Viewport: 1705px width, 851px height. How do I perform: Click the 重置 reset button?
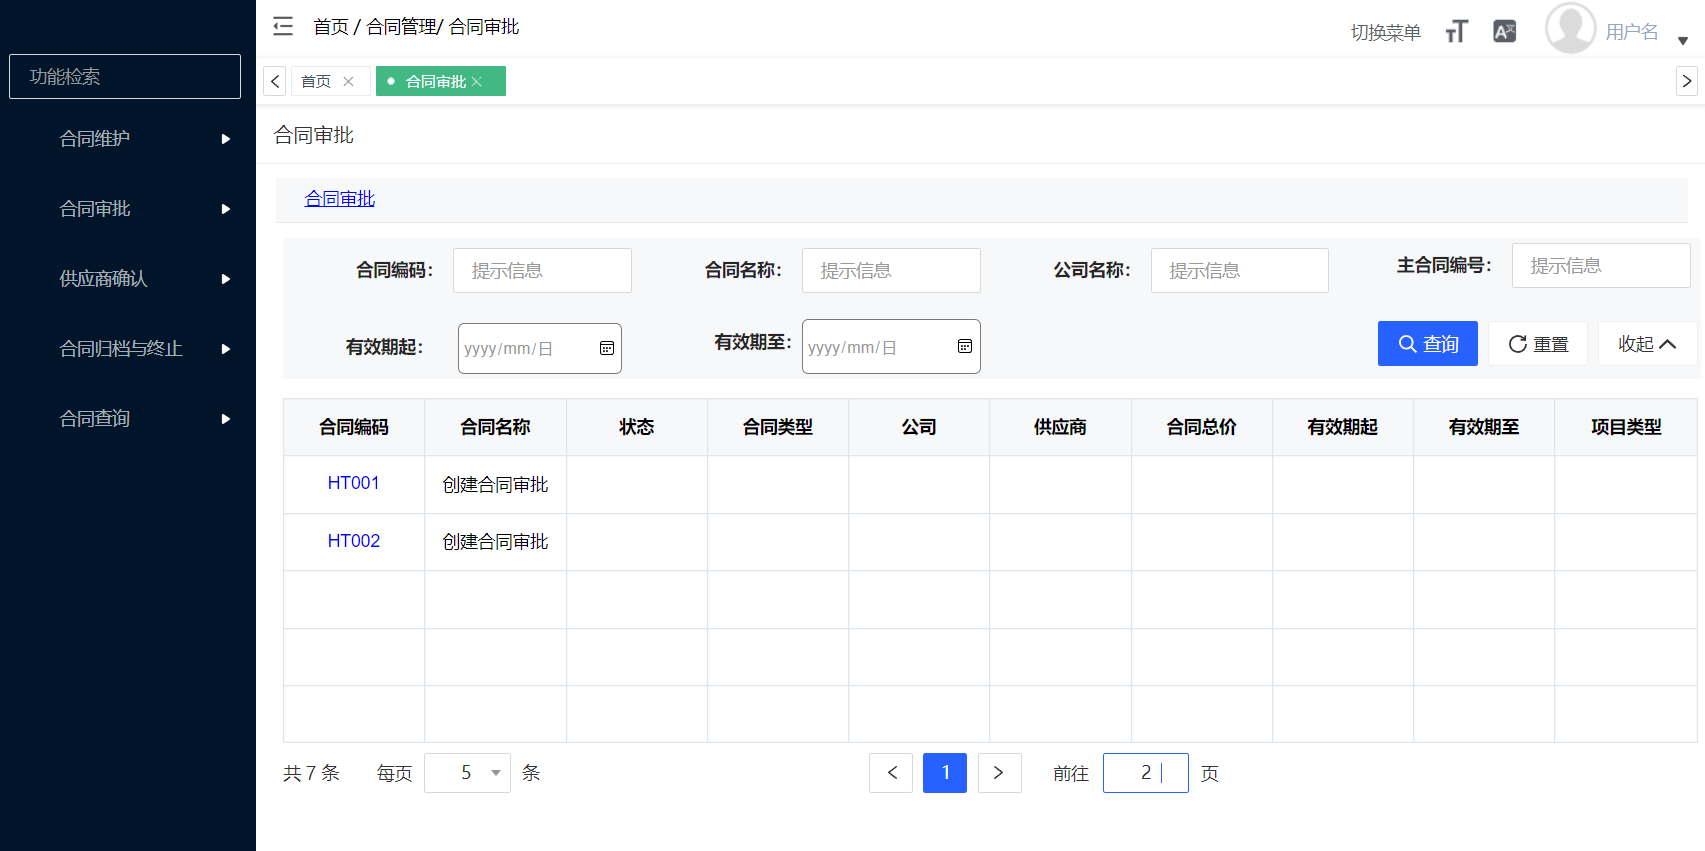(x=1538, y=343)
